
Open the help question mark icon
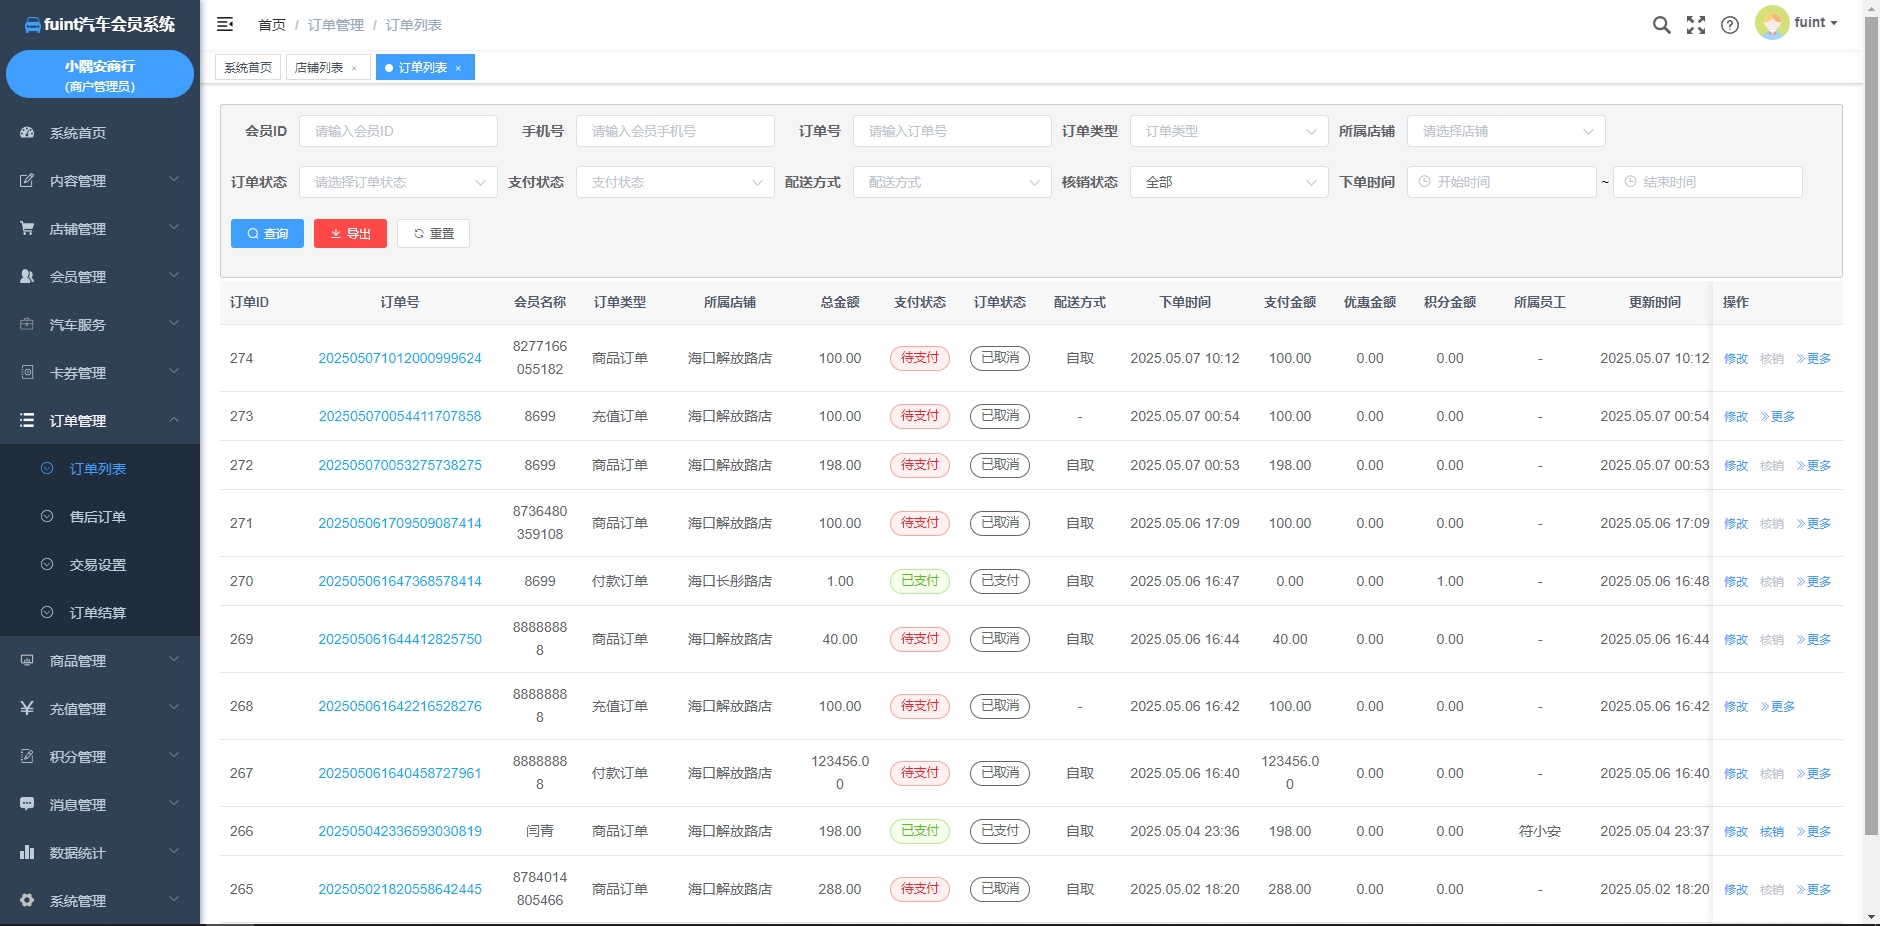1729,25
